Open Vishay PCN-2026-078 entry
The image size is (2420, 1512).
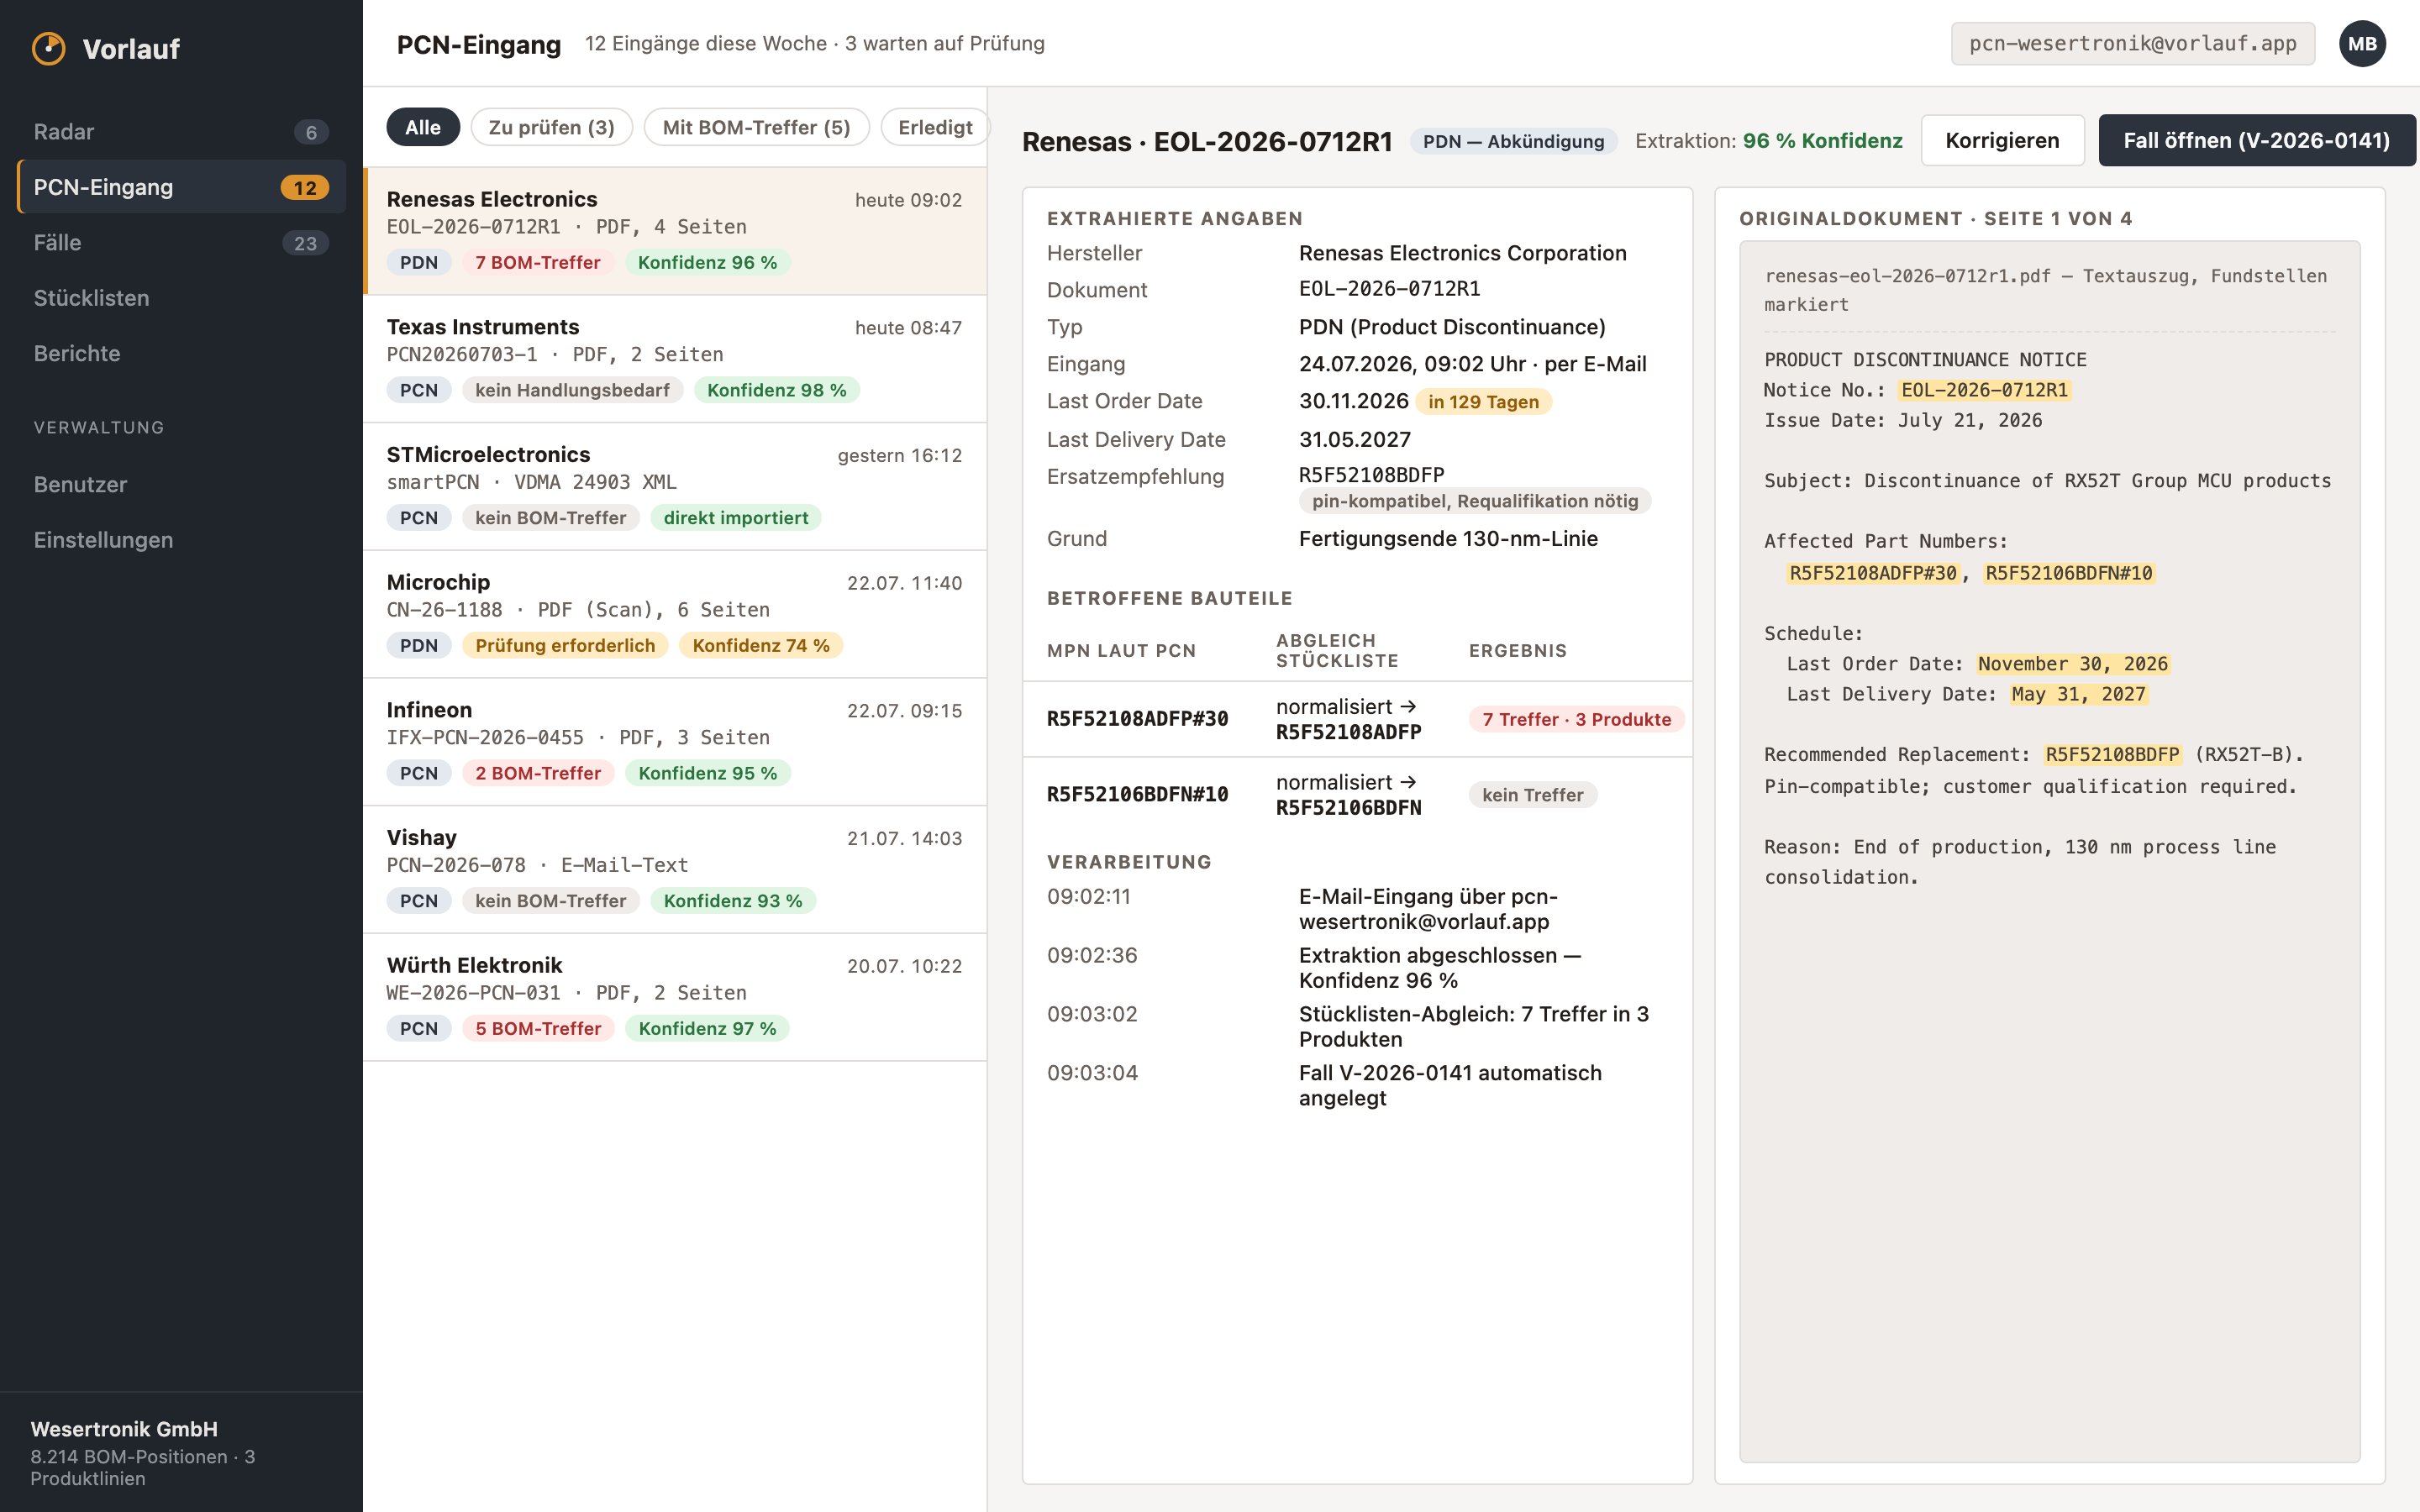point(676,869)
